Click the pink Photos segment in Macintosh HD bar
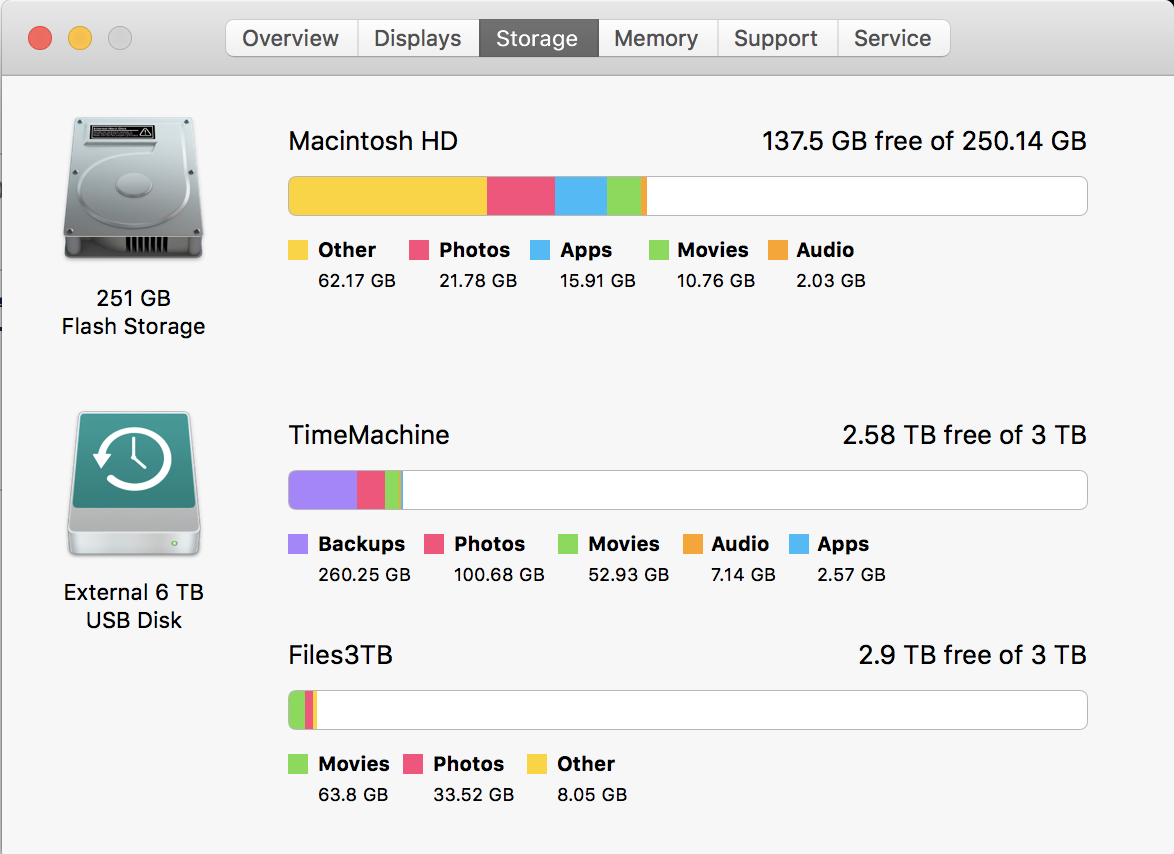Viewport: 1174px width, 854px height. [521, 196]
